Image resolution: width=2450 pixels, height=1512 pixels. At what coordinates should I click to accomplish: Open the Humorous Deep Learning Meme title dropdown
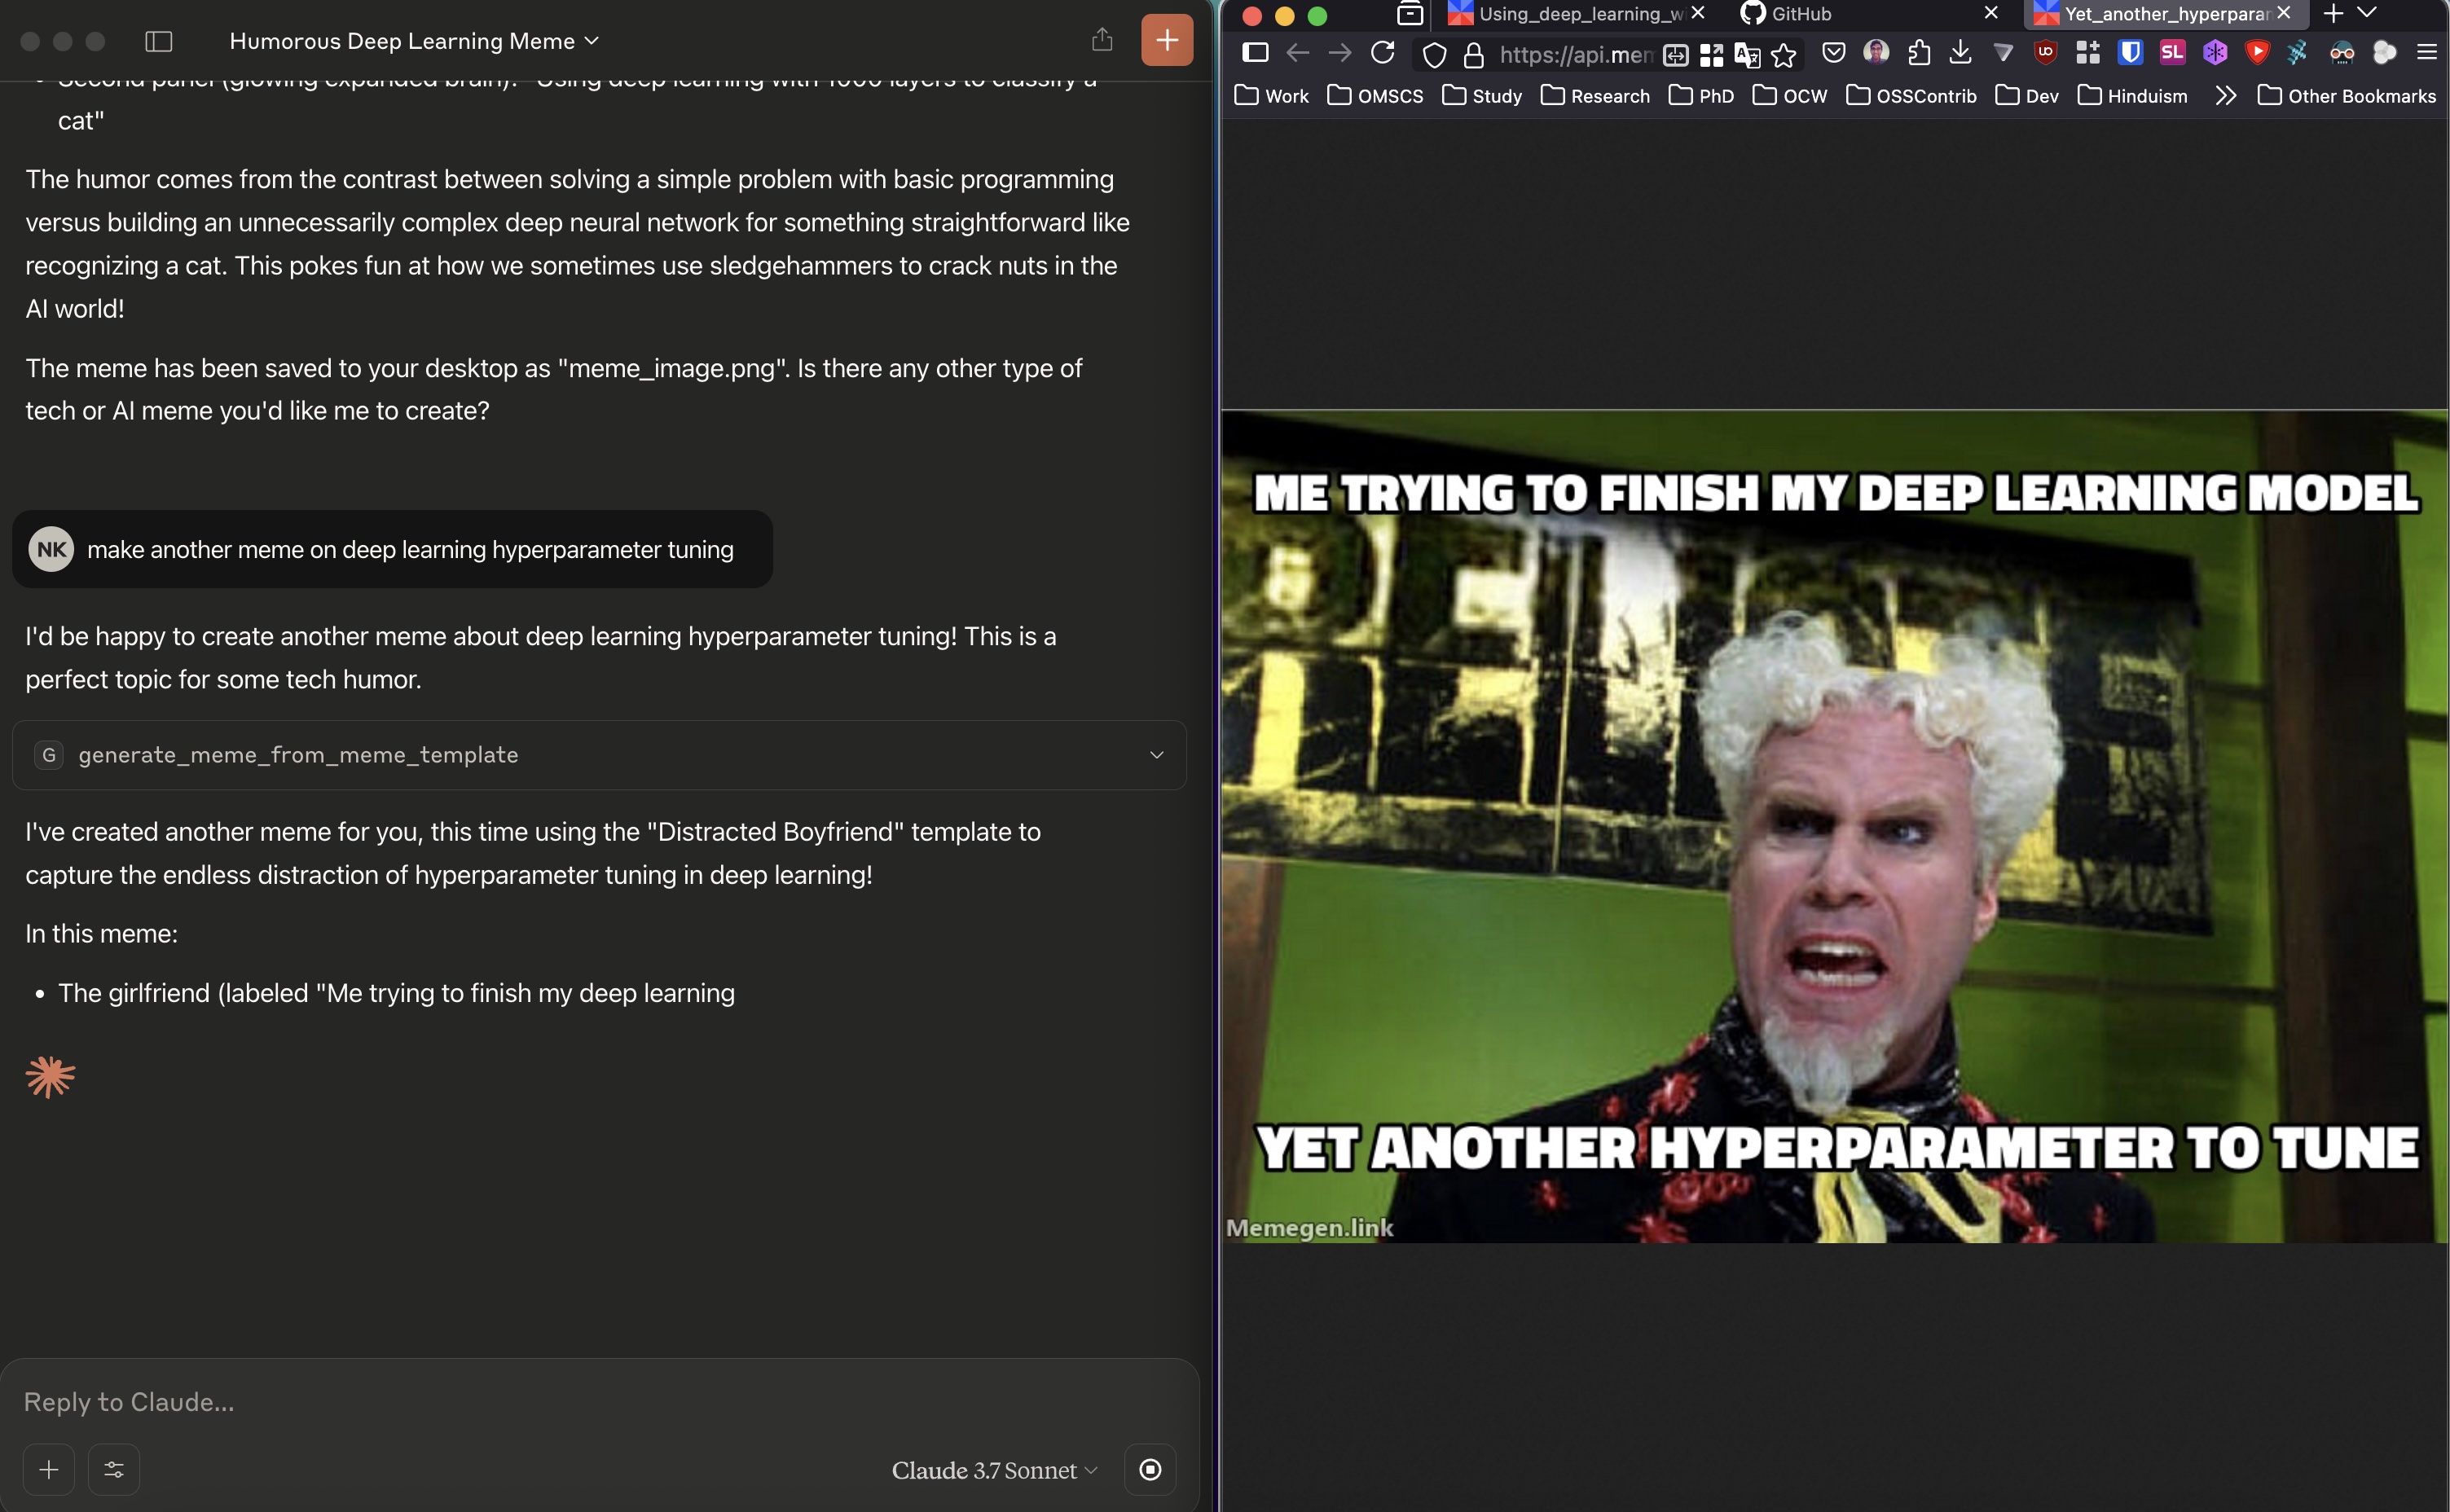413,41
